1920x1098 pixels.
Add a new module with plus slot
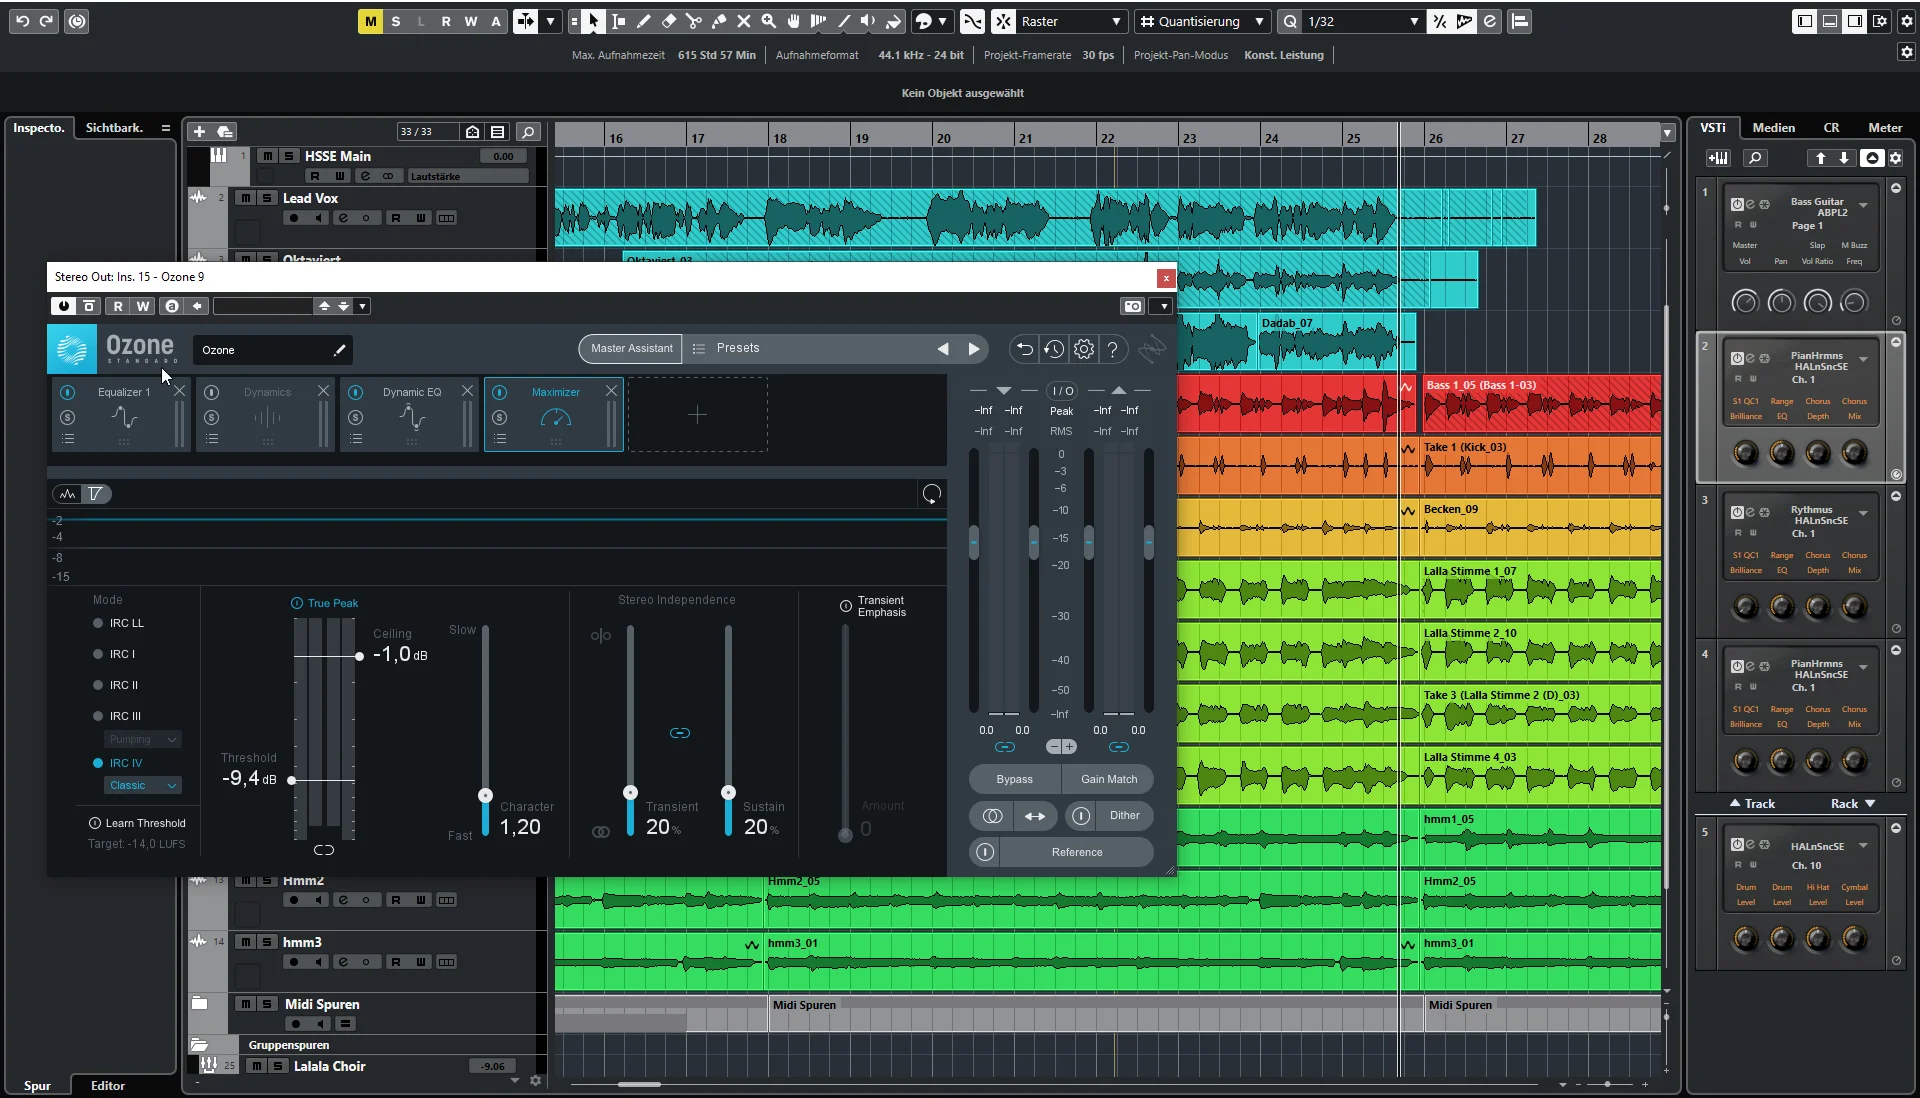(x=698, y=414)
